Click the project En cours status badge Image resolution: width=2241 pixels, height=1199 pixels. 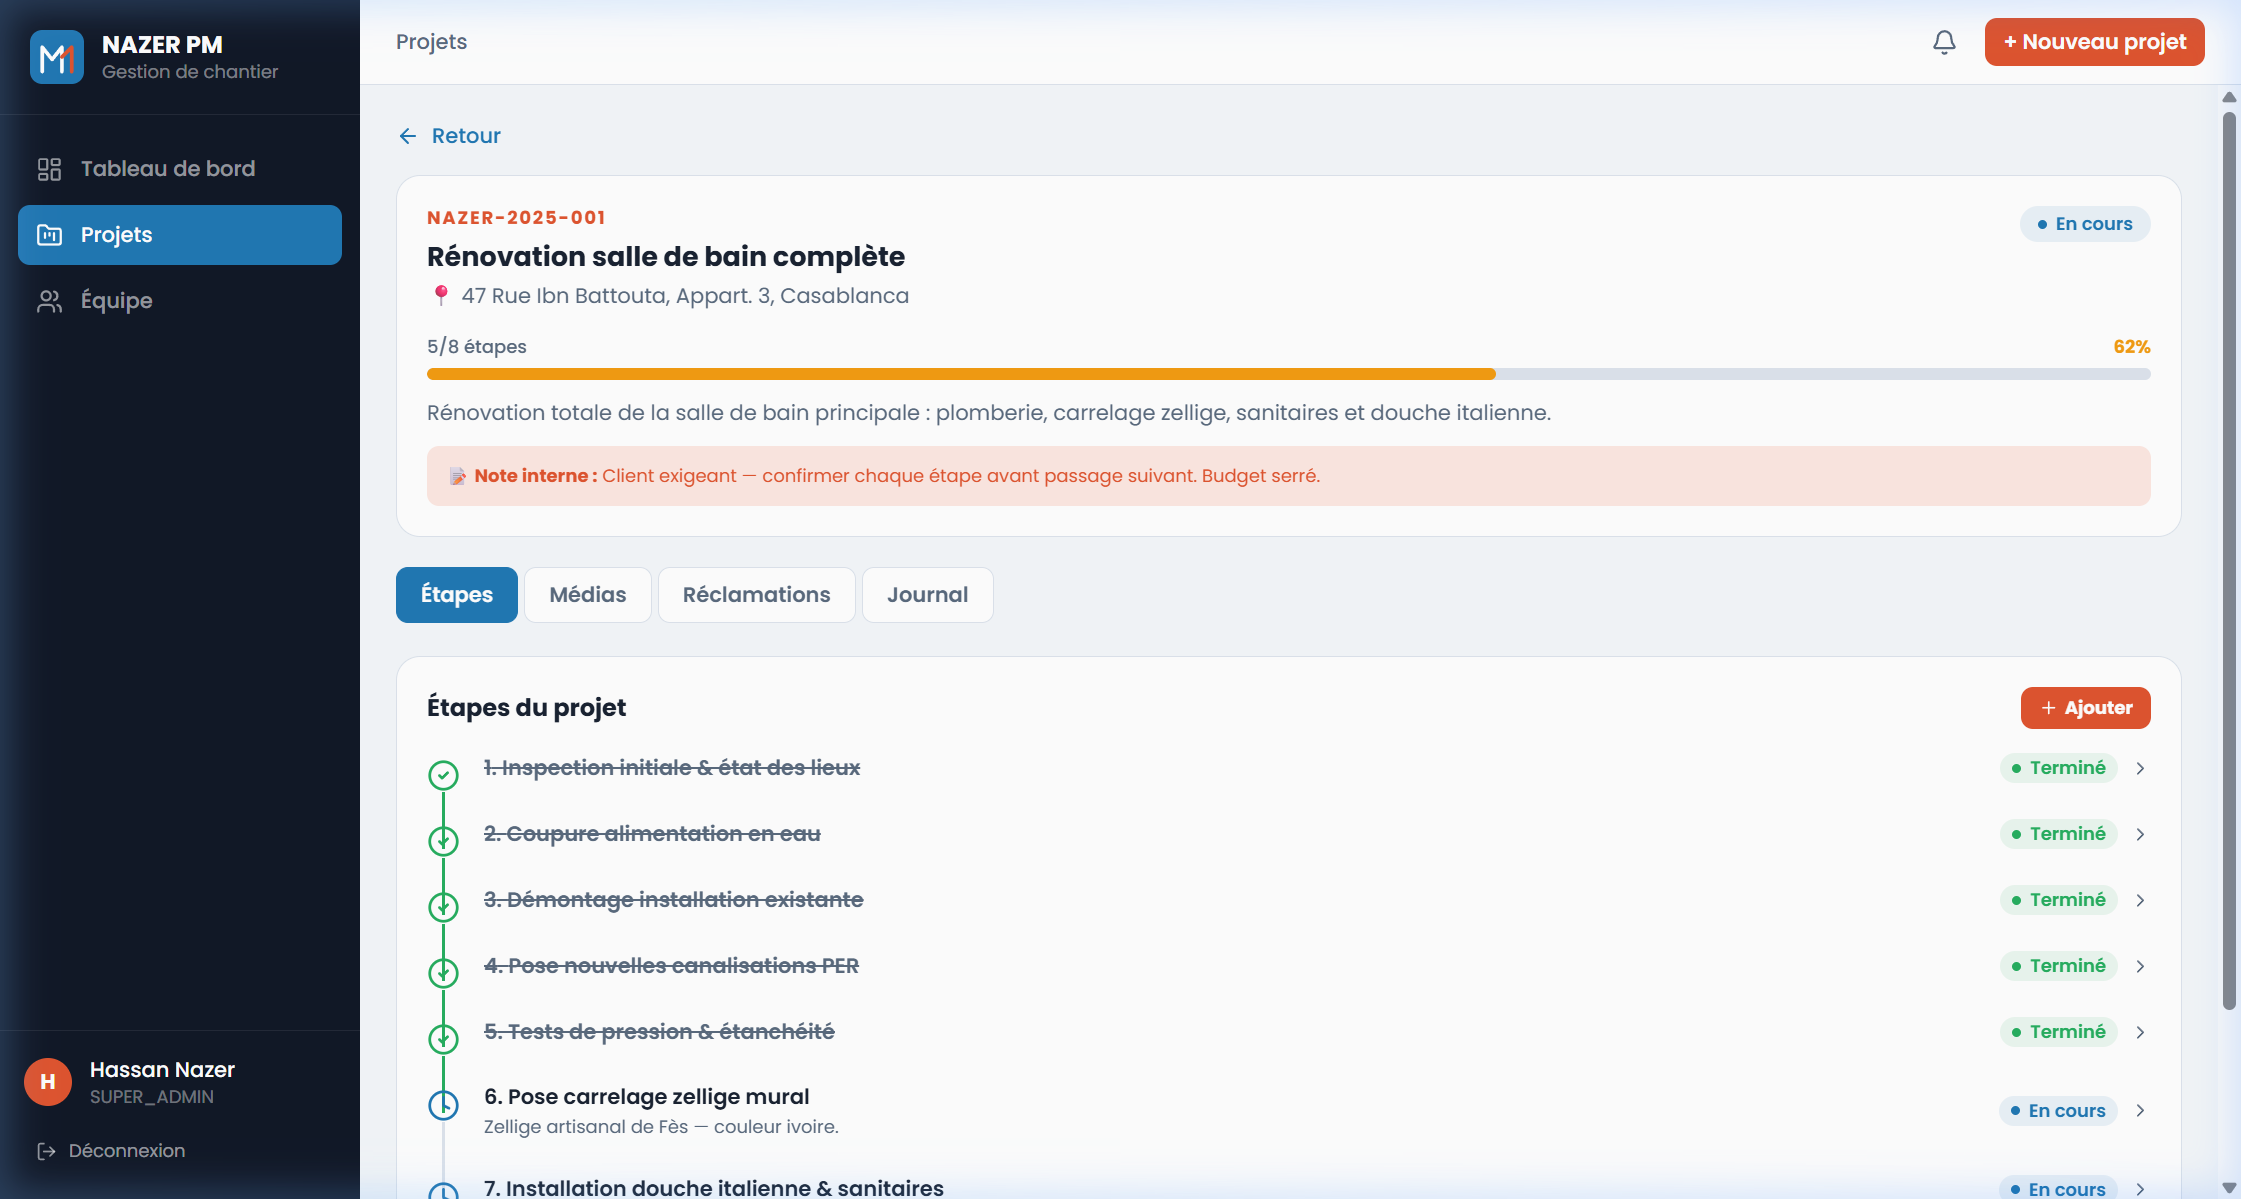coord(2085,224)
